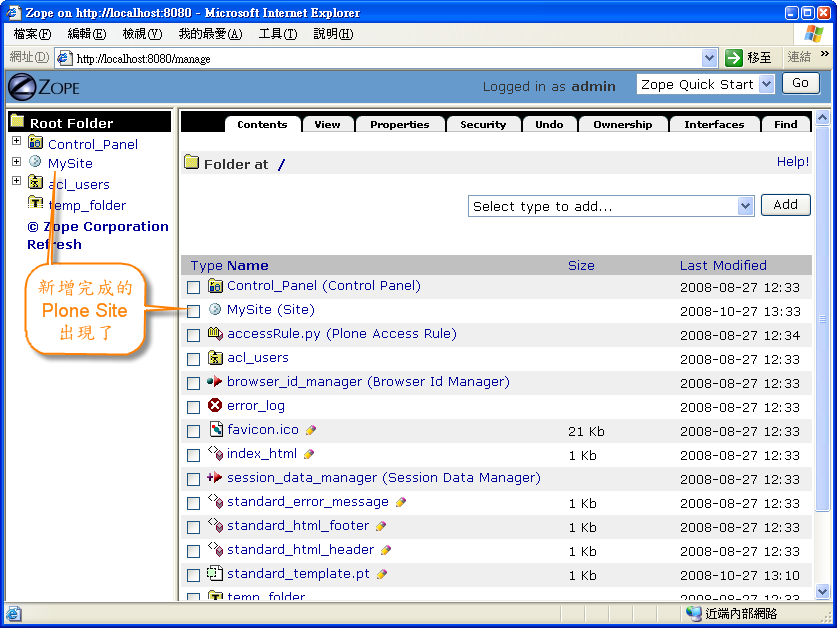Open the 工具(T) menu
The width and height of the screenshot is (837, 628).
coord(278,34)
